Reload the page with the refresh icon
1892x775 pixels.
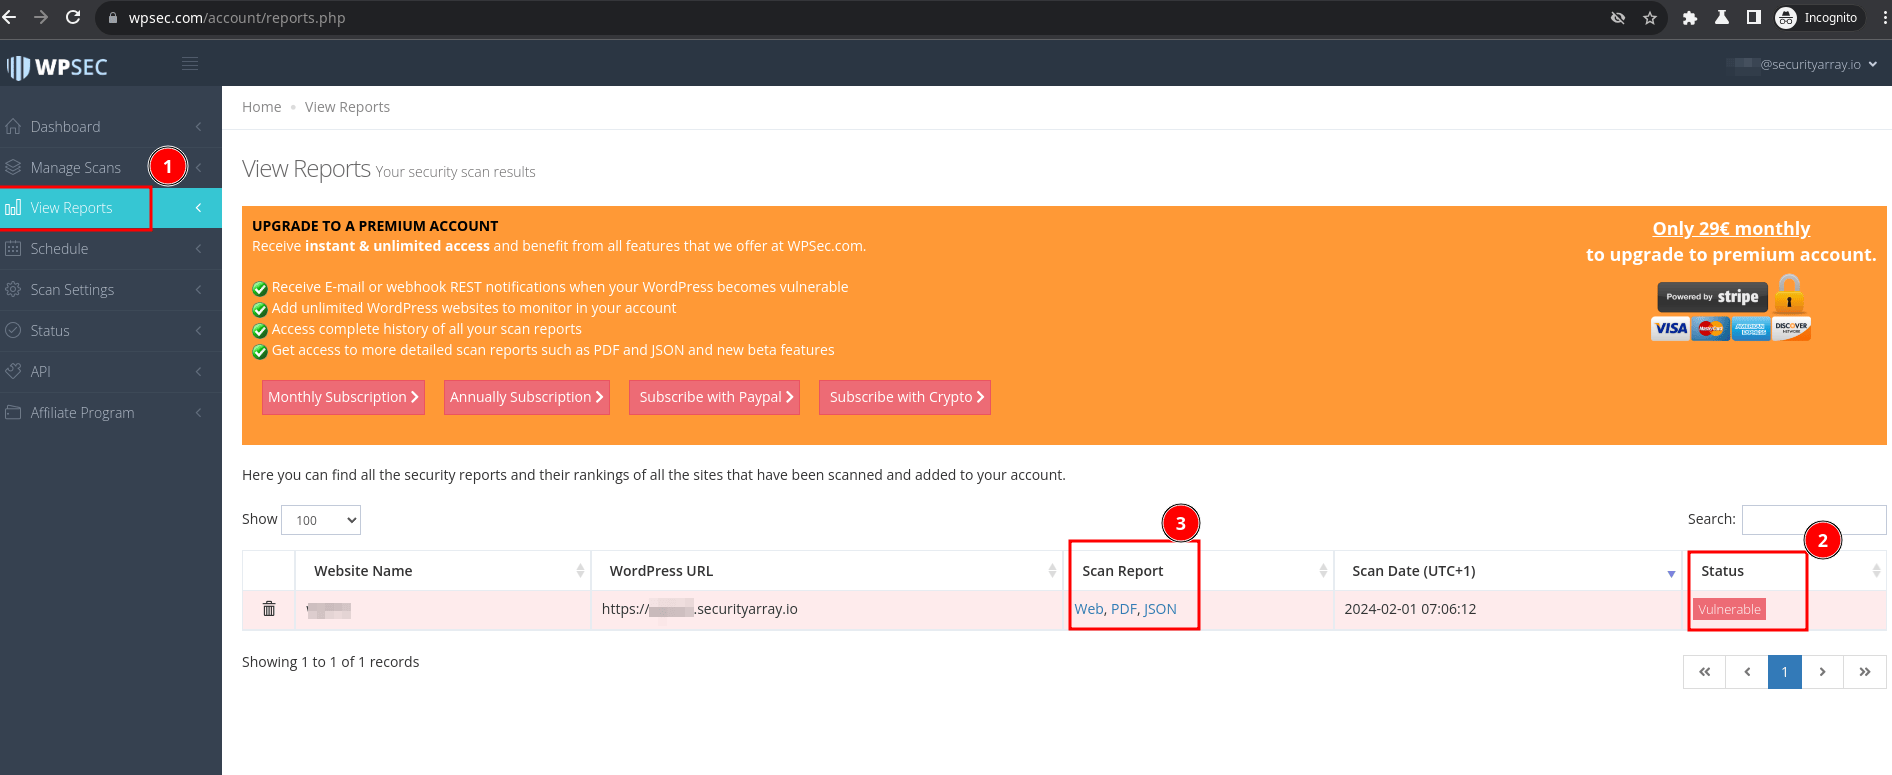pos(73,17)
